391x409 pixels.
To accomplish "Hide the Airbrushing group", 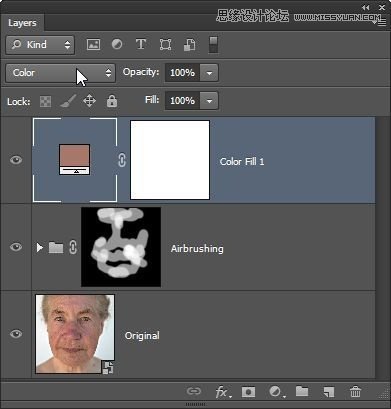I will pos(16,247).
